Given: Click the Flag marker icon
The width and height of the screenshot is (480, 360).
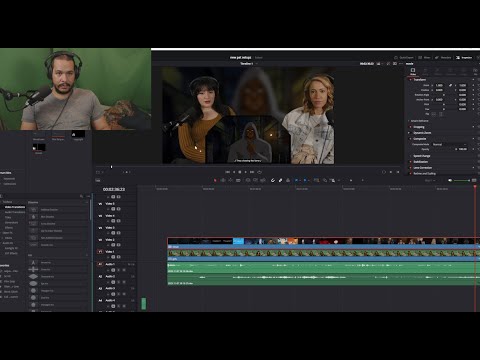Looking at the screenshot, I should point(296,180).
